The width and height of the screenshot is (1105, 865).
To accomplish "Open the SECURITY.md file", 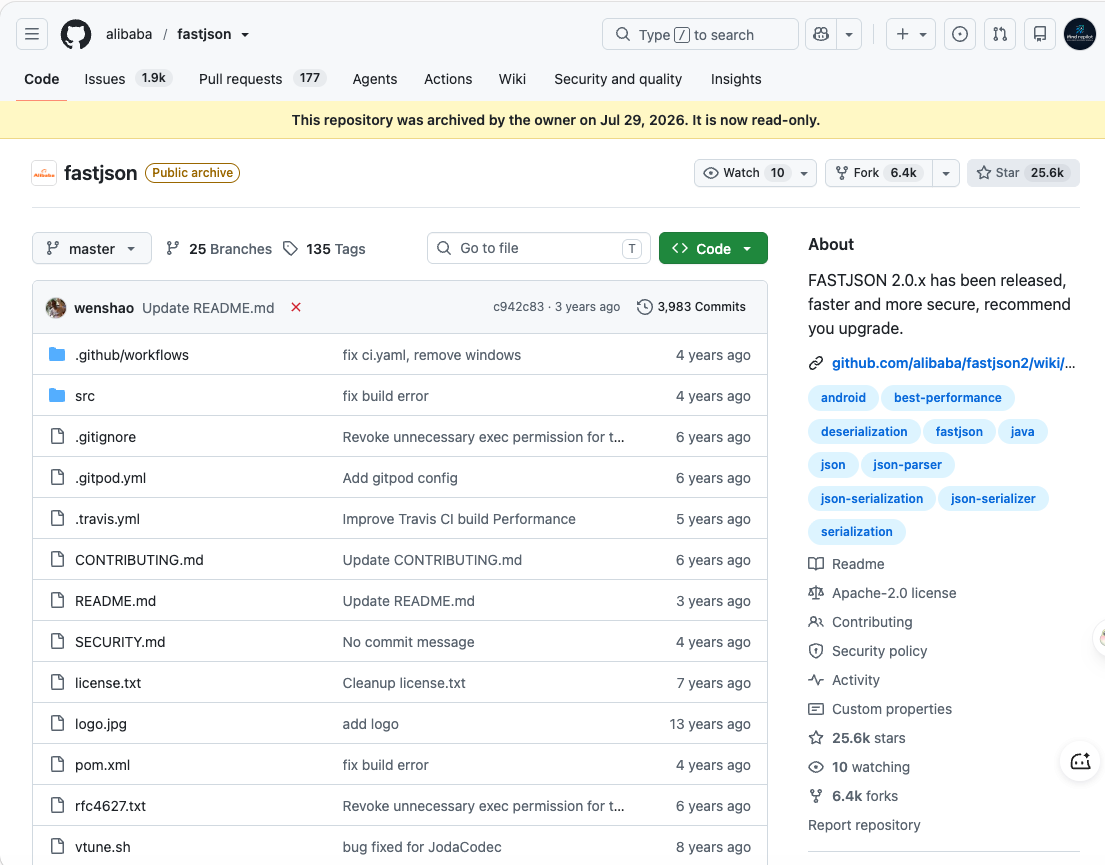I will [x=121, y=642].
